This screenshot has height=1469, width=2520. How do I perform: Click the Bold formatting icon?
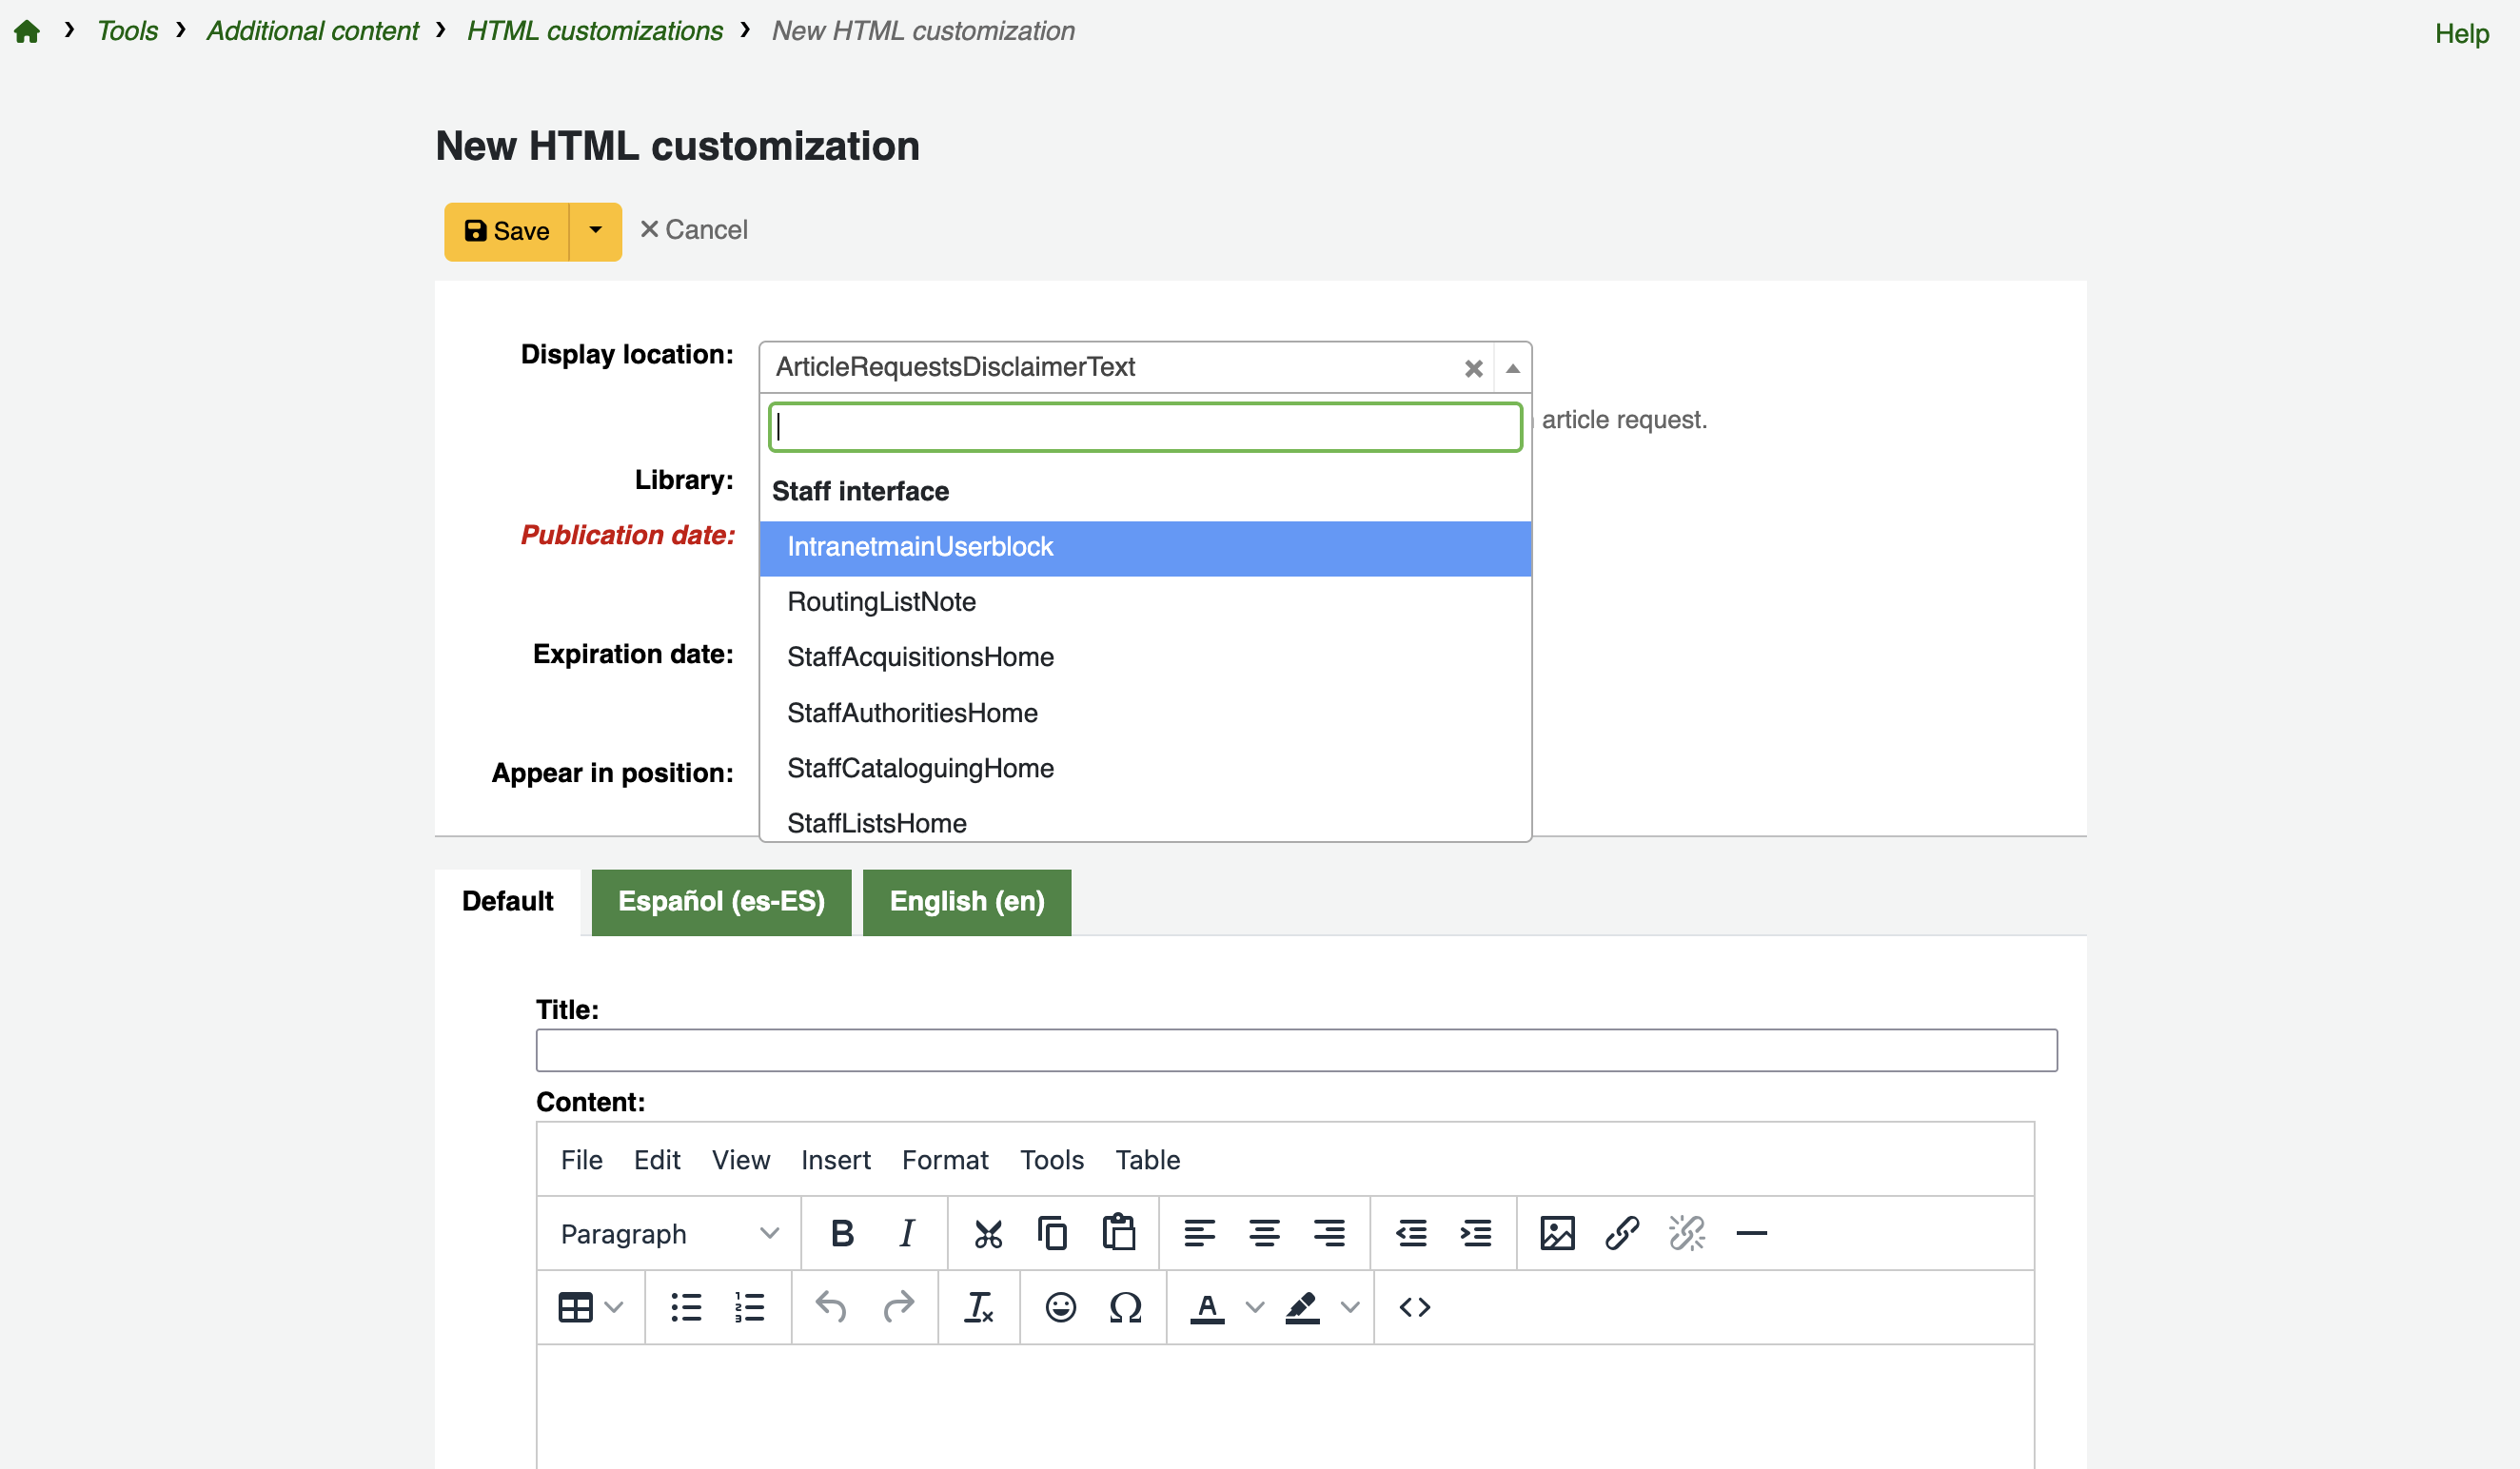click(842, 1233)
